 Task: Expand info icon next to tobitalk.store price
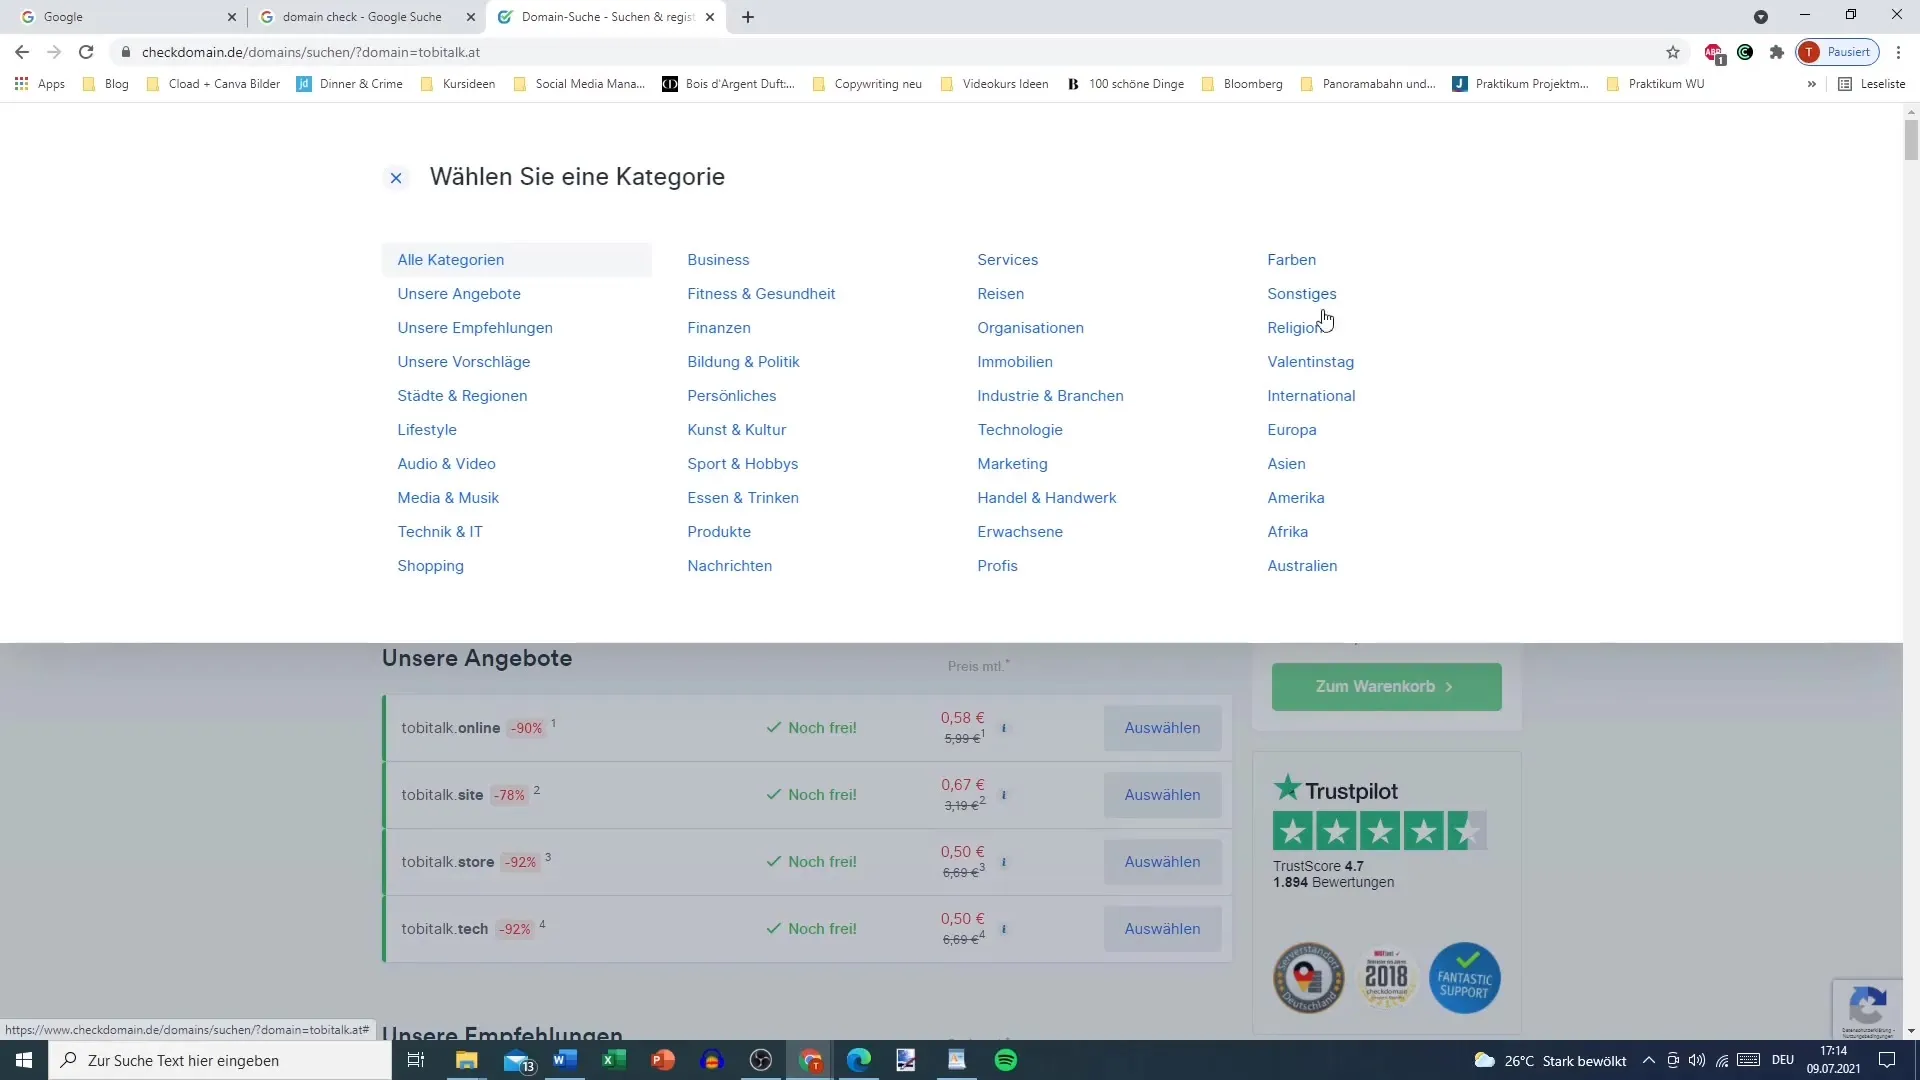point(1005,861)
